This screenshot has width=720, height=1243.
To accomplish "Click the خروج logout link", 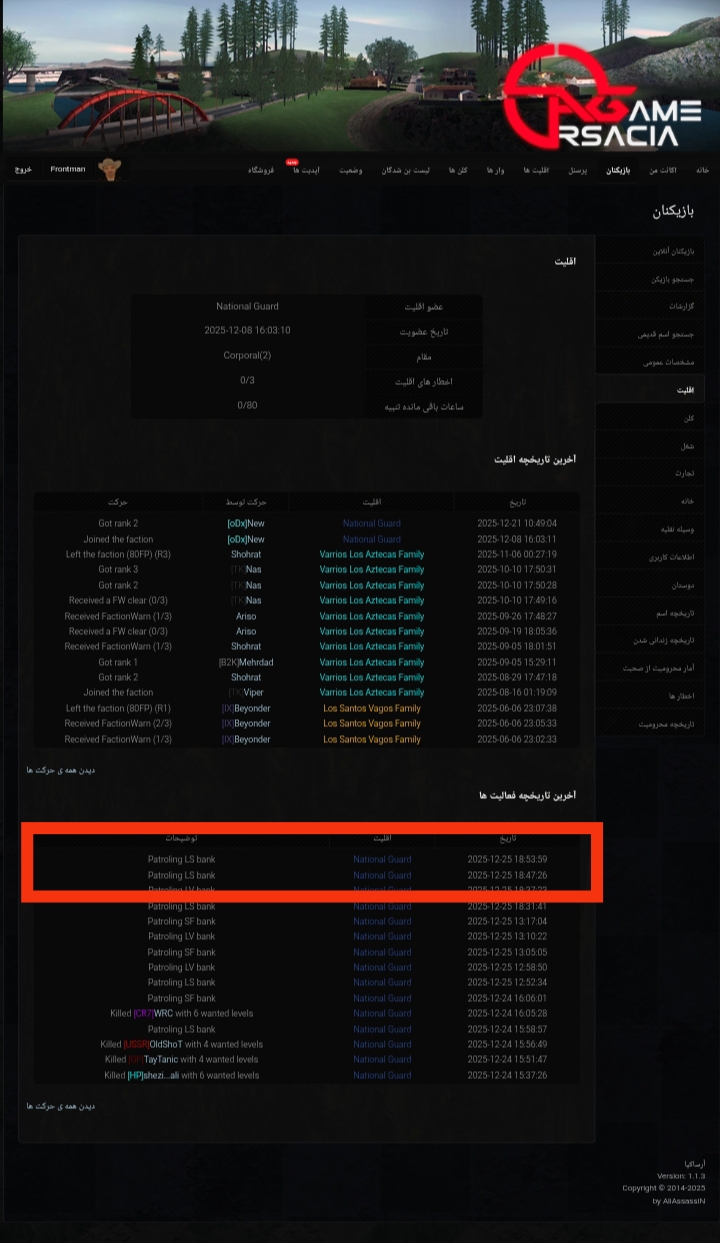I will pyautogui.click(x=23, y=170).
